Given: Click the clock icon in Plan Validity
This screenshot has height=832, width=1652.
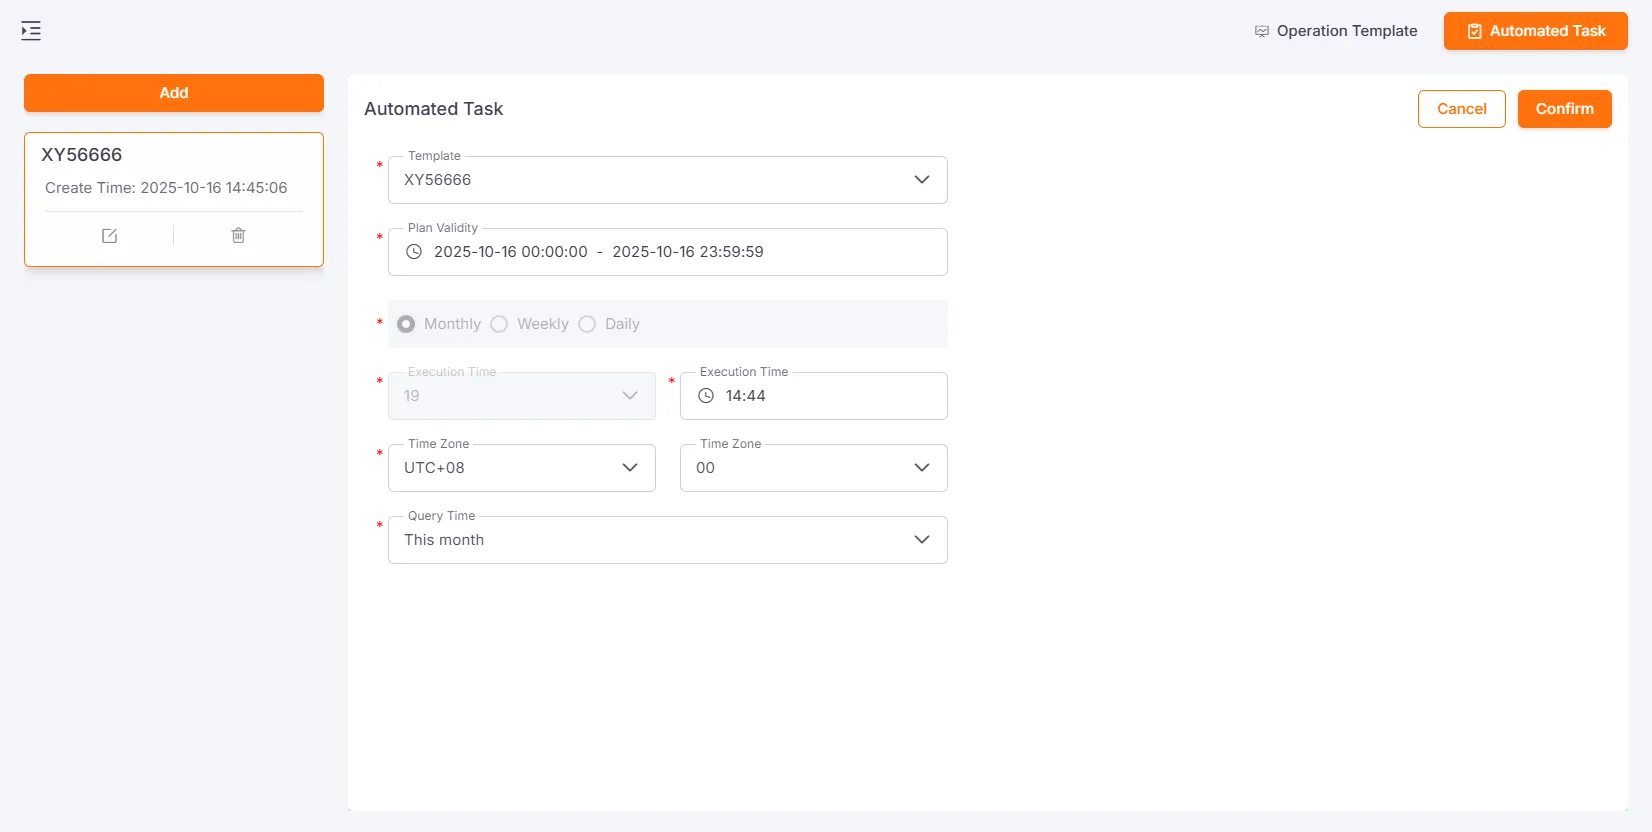Looking at the screenshot, I should (414, 252).
